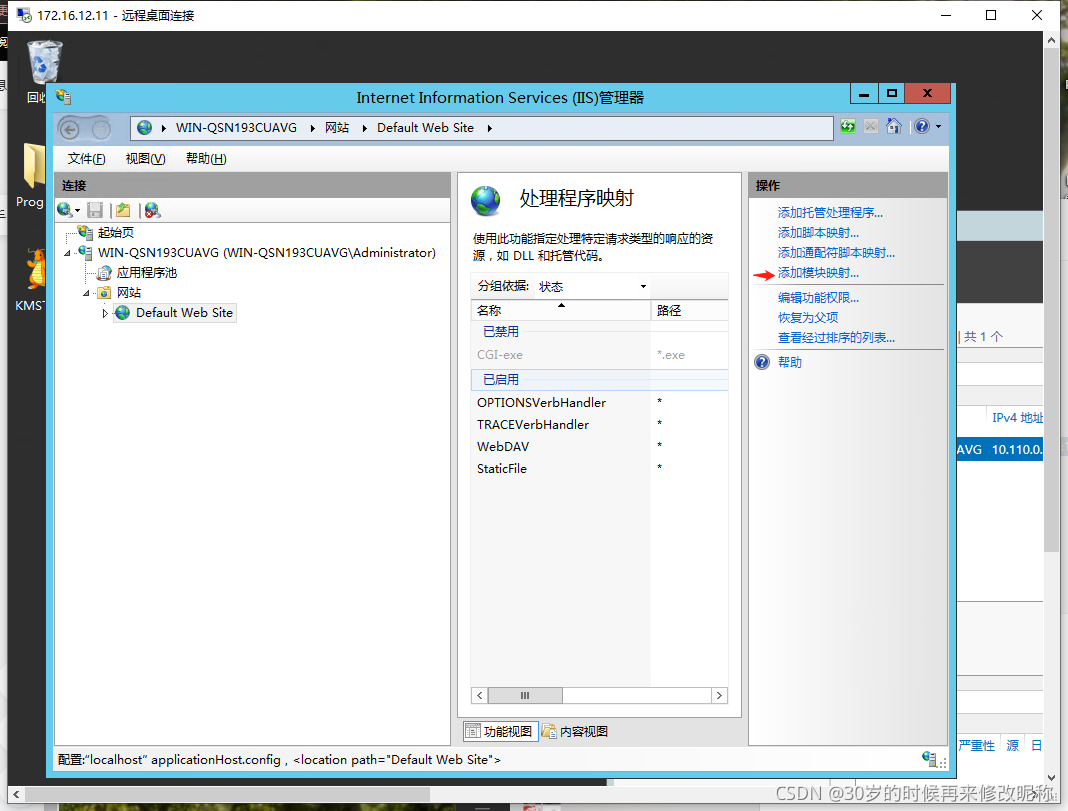Switch to the 内容视图 tab
1068x811 pixels.
(576, 731)
